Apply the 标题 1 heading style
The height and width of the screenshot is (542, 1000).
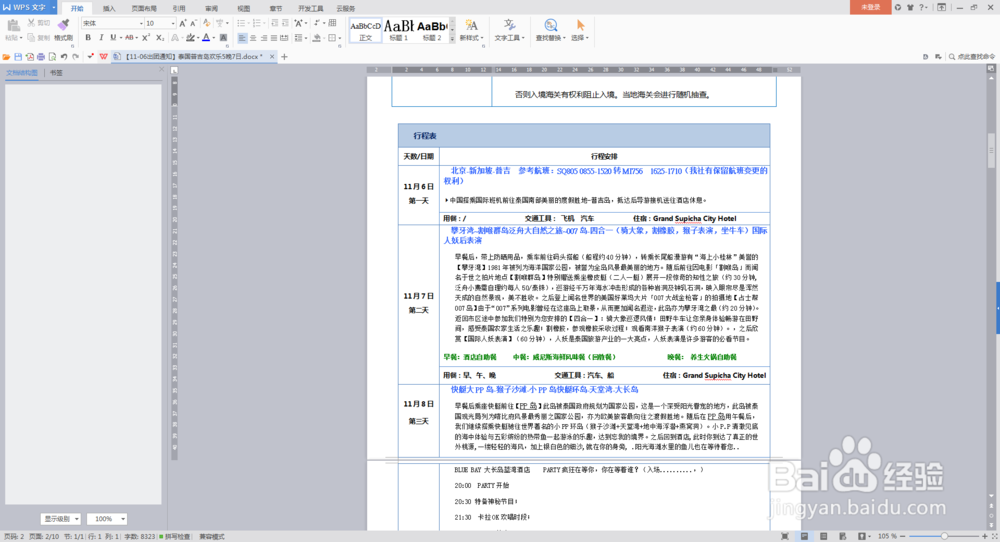coord(399,30)
